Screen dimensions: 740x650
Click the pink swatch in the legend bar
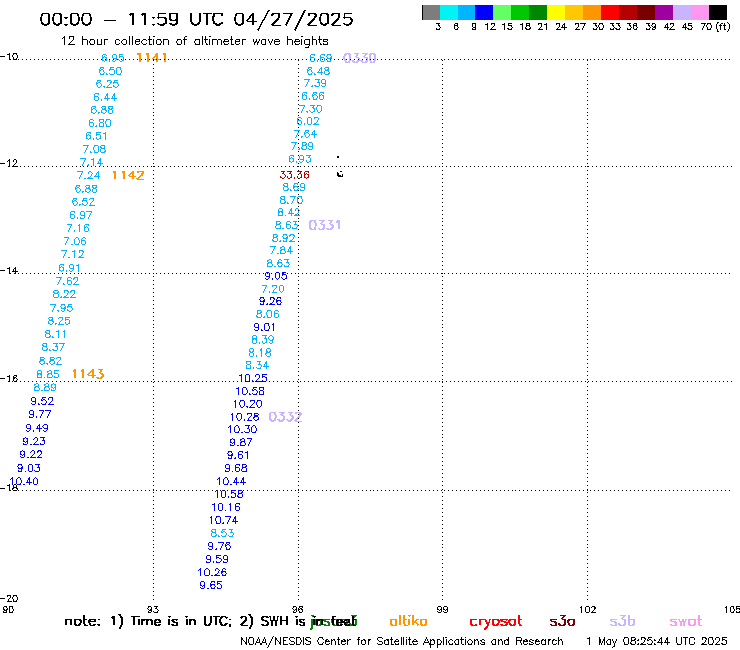pyautogui.click(x=700, y=12)
